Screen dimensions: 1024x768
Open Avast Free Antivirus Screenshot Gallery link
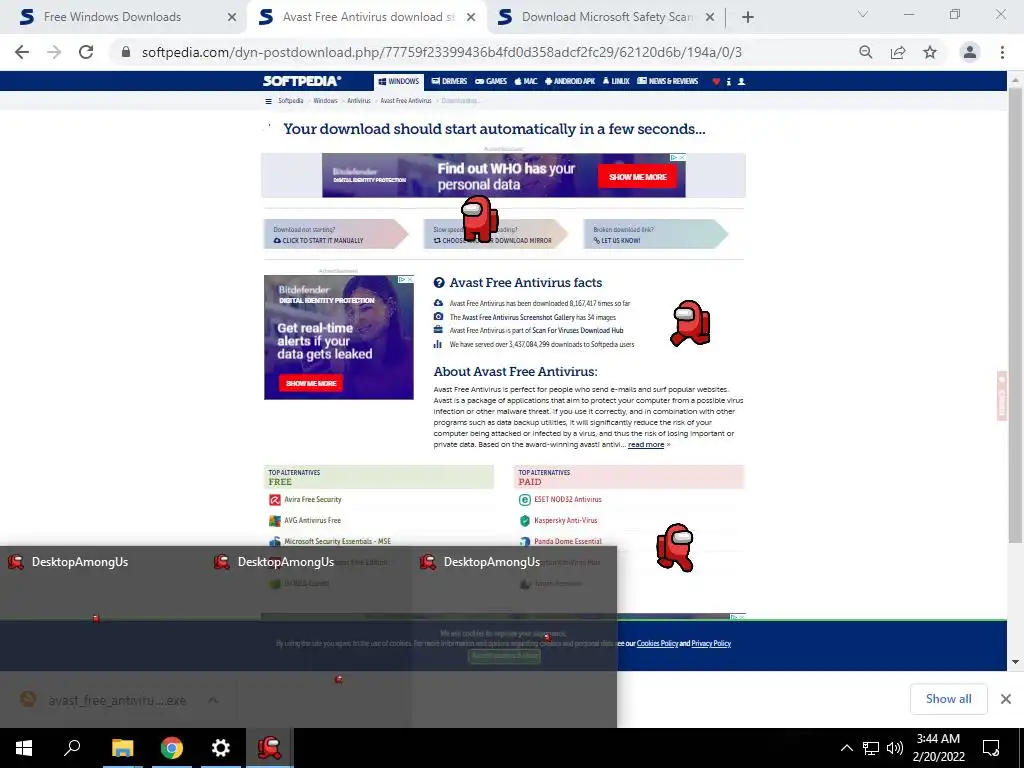point(519,317)
